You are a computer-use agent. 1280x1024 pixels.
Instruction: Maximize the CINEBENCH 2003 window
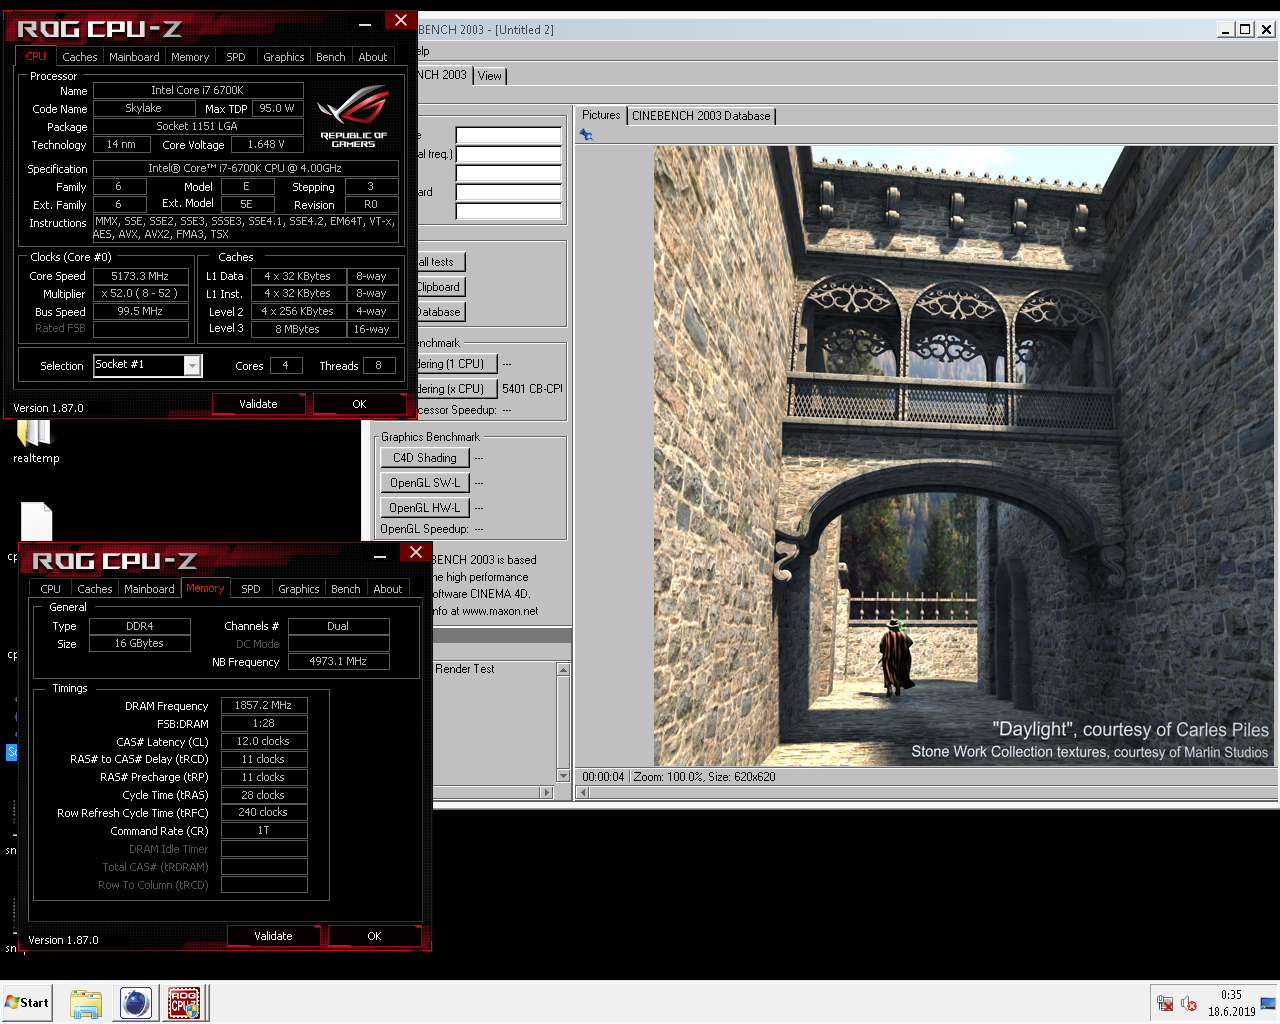(1245, 29)
